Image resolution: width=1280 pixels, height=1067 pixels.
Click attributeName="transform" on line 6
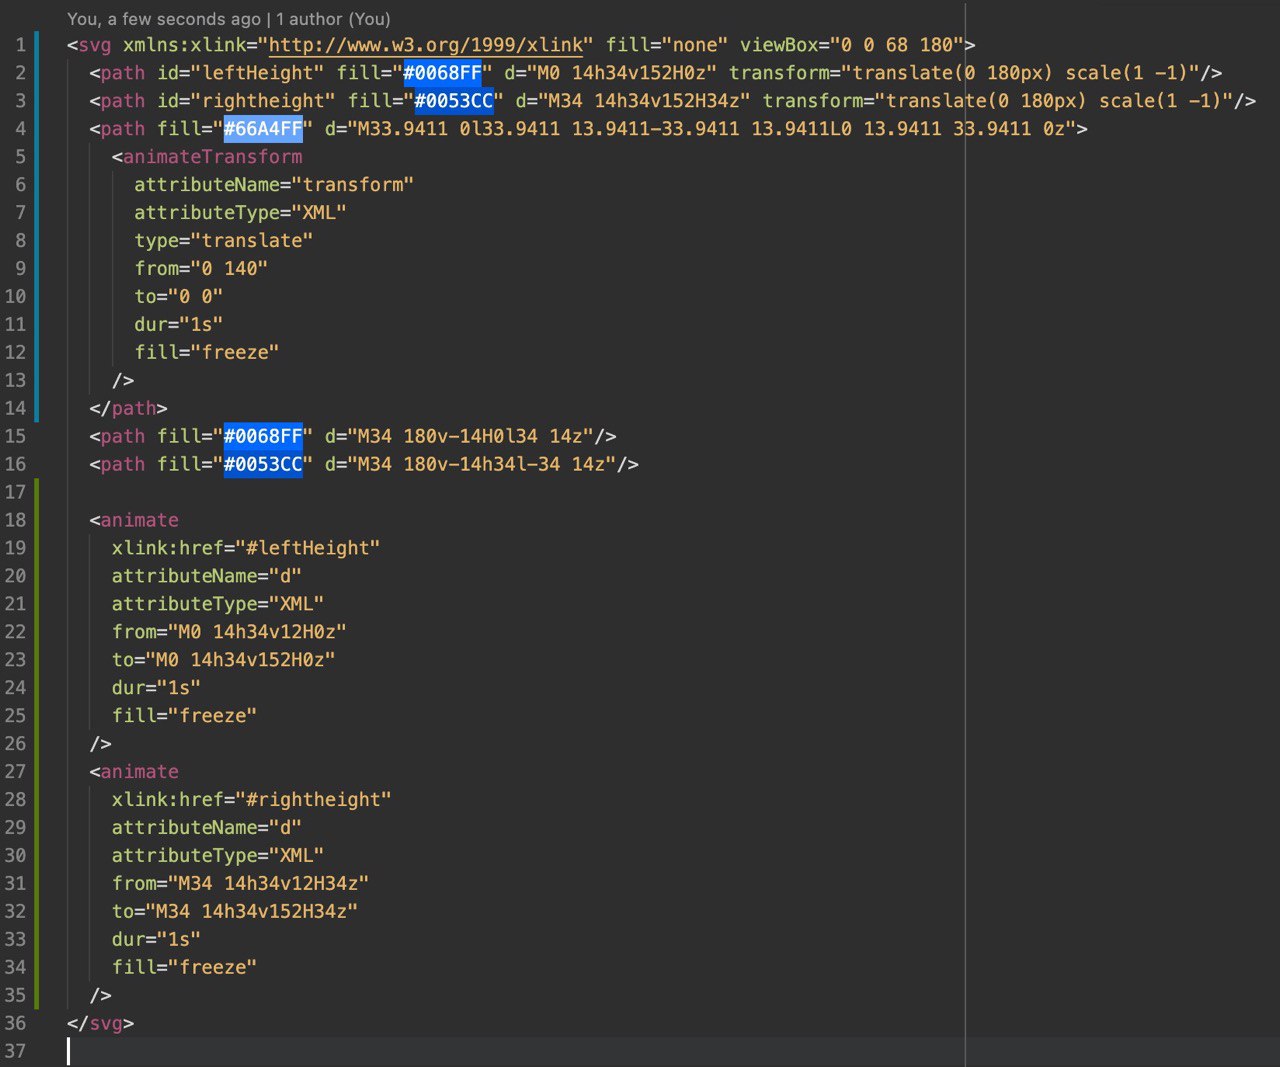(274, 185)
